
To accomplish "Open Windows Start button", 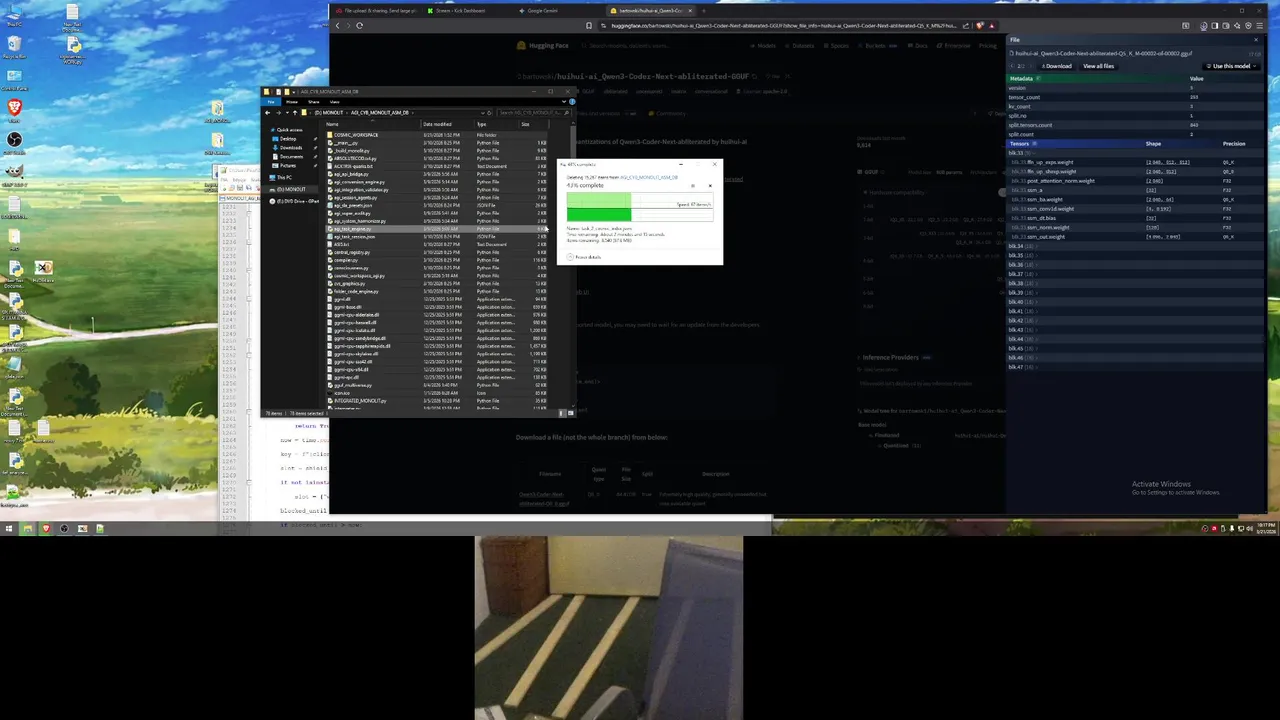I will click(x=8, y=528).
